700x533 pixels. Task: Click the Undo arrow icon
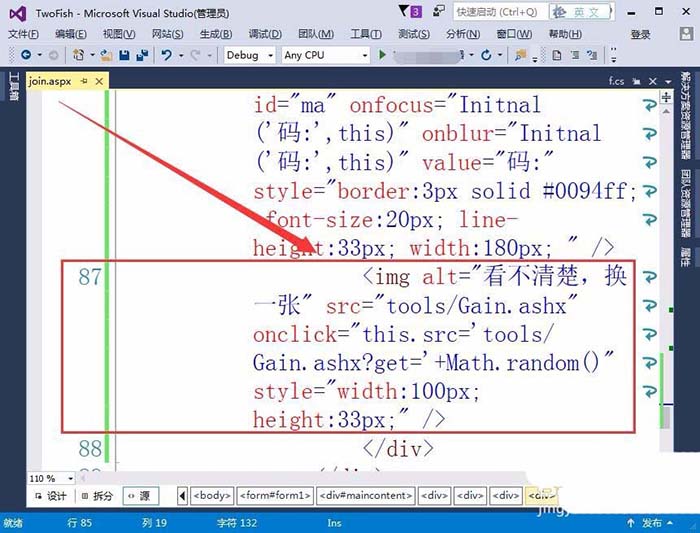pos(167,55)
